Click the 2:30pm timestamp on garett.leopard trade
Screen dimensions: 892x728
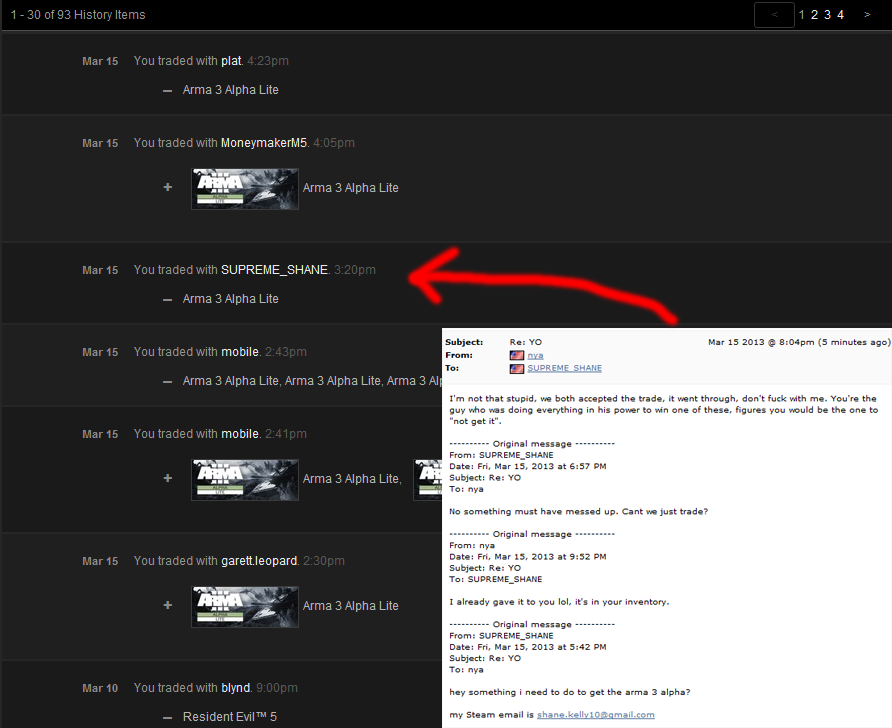[324, 561]
